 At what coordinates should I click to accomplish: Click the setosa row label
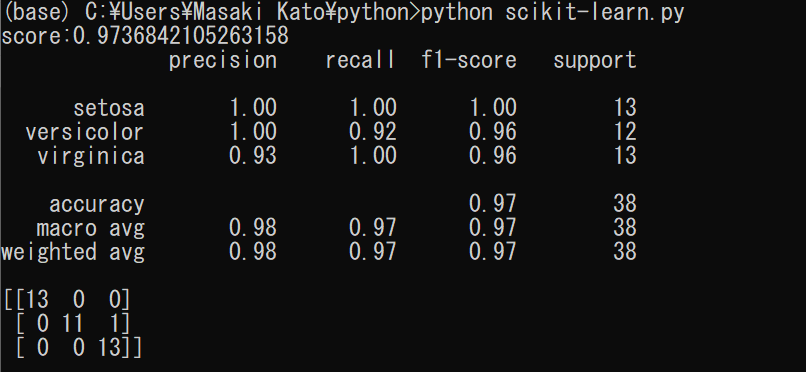tap(109, 108)
